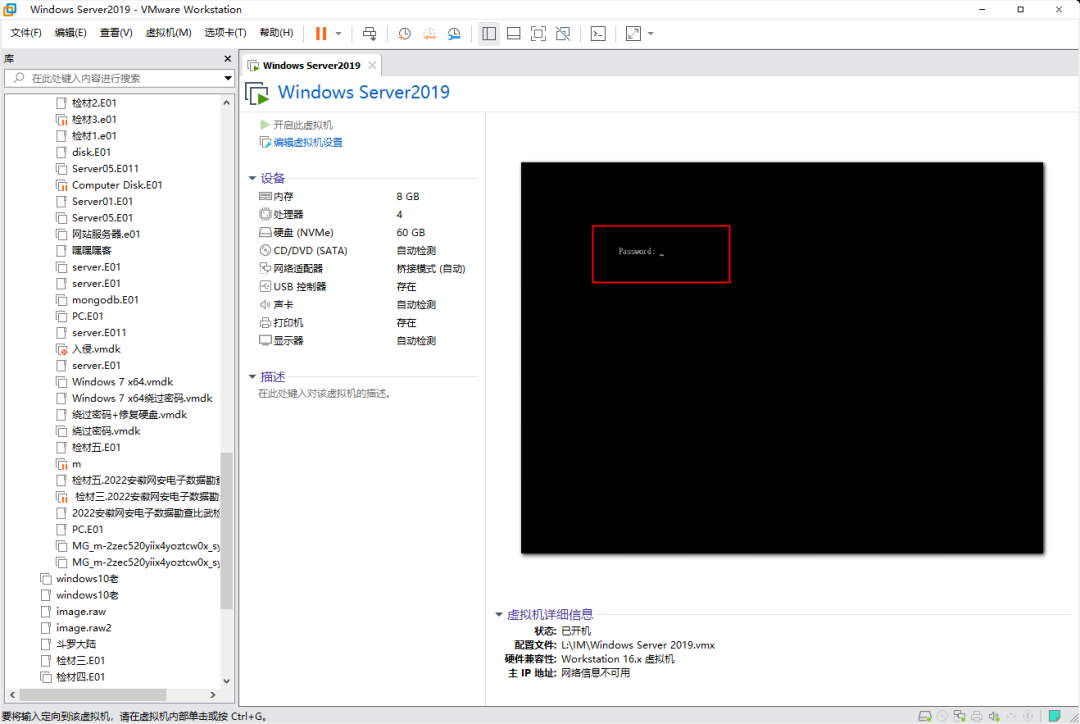Open the 选项卡(T) menu
The width and height of the screenshot is (1080, 724).
click(x=225, y=33)
